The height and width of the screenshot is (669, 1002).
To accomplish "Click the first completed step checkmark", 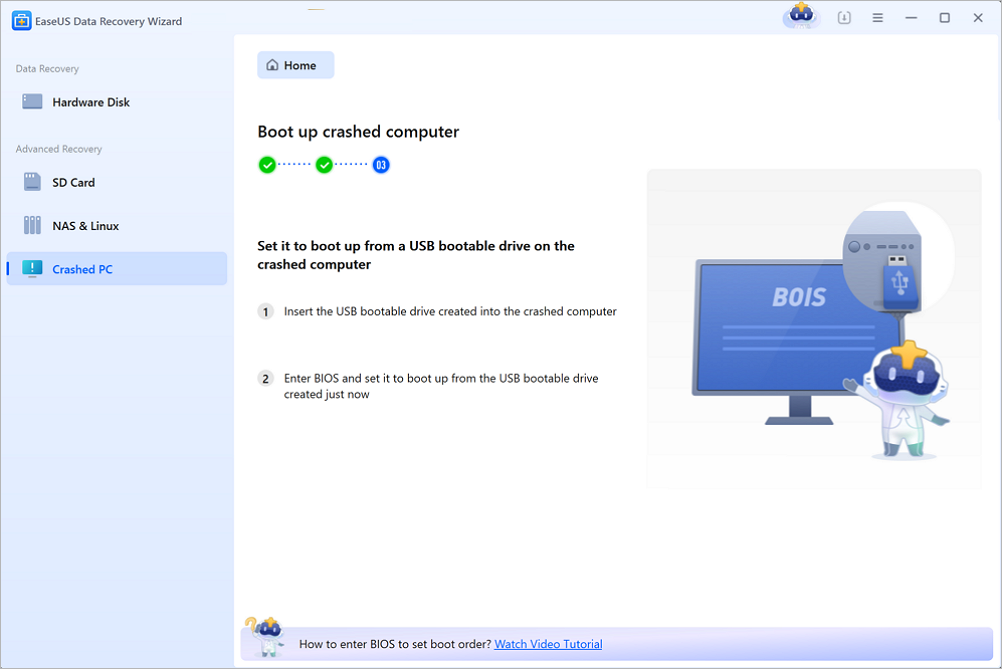I will (x=267, y=165).
